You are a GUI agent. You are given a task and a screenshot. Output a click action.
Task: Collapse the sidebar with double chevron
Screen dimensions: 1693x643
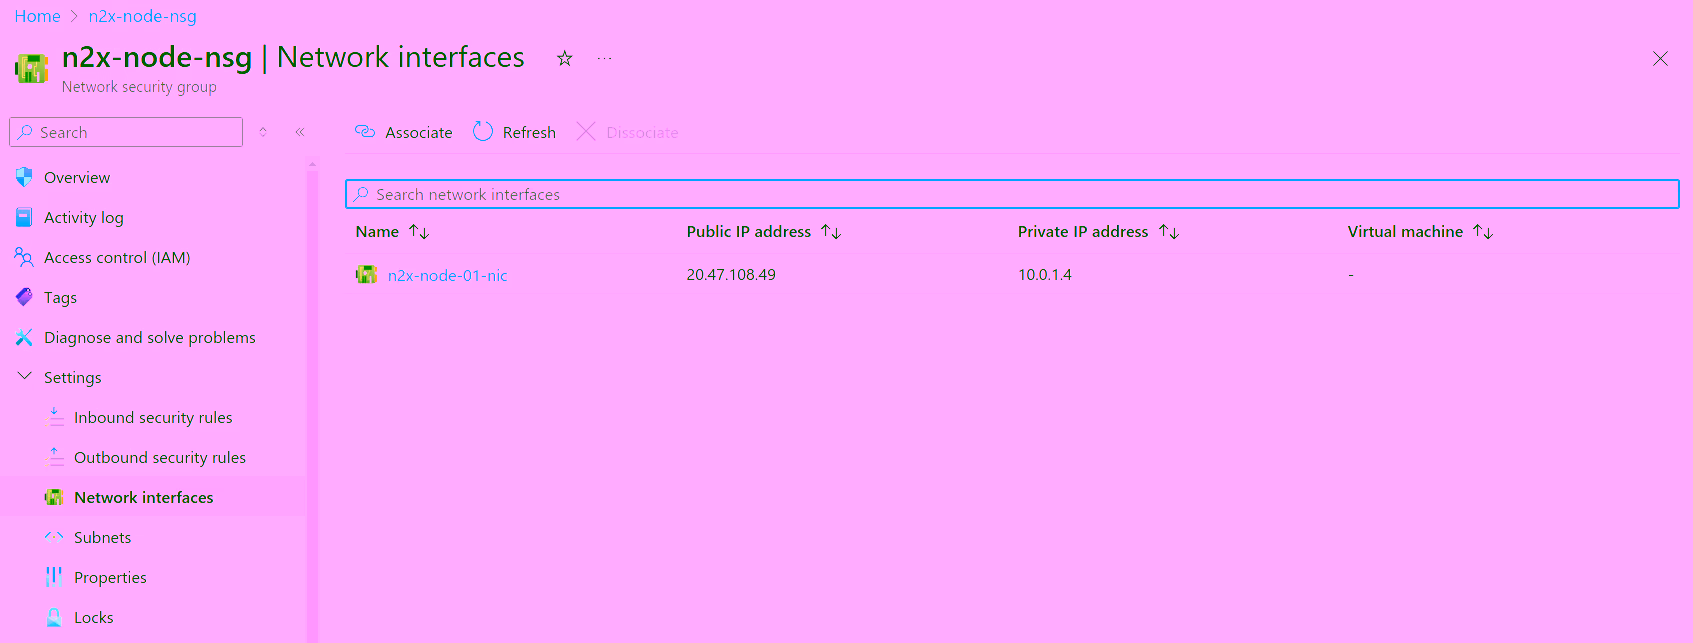pyautogui.click(x=300, y=132)
